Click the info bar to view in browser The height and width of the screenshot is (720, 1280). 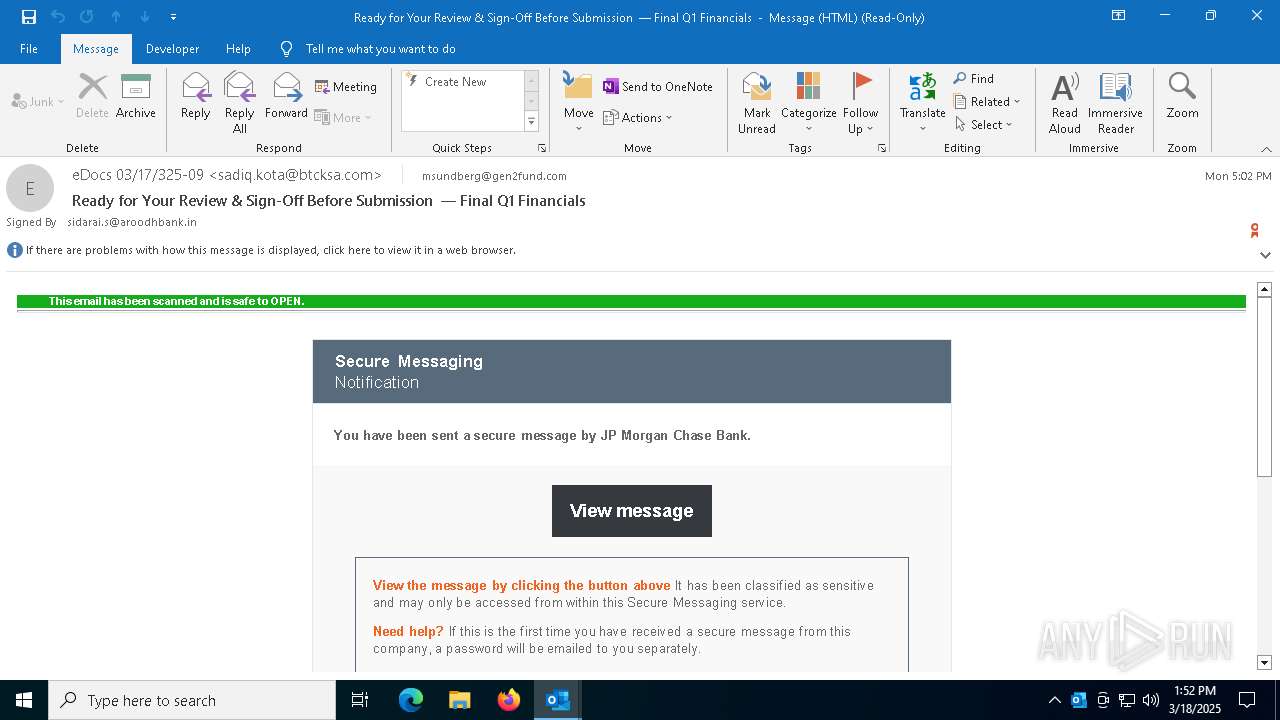[271, 250]
